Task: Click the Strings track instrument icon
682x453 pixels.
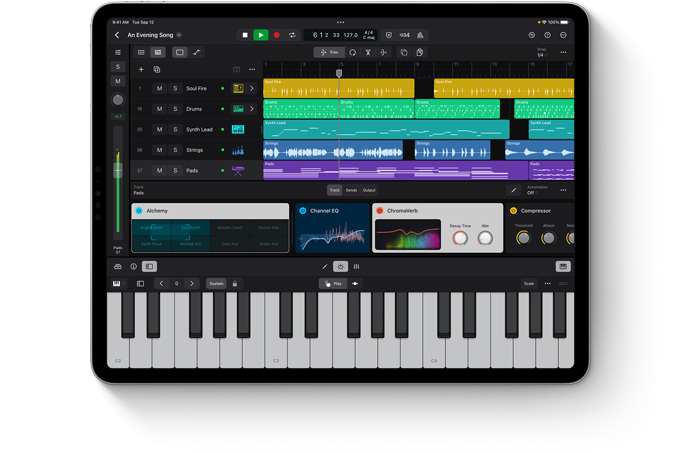Action: click(x=238, y=150)
